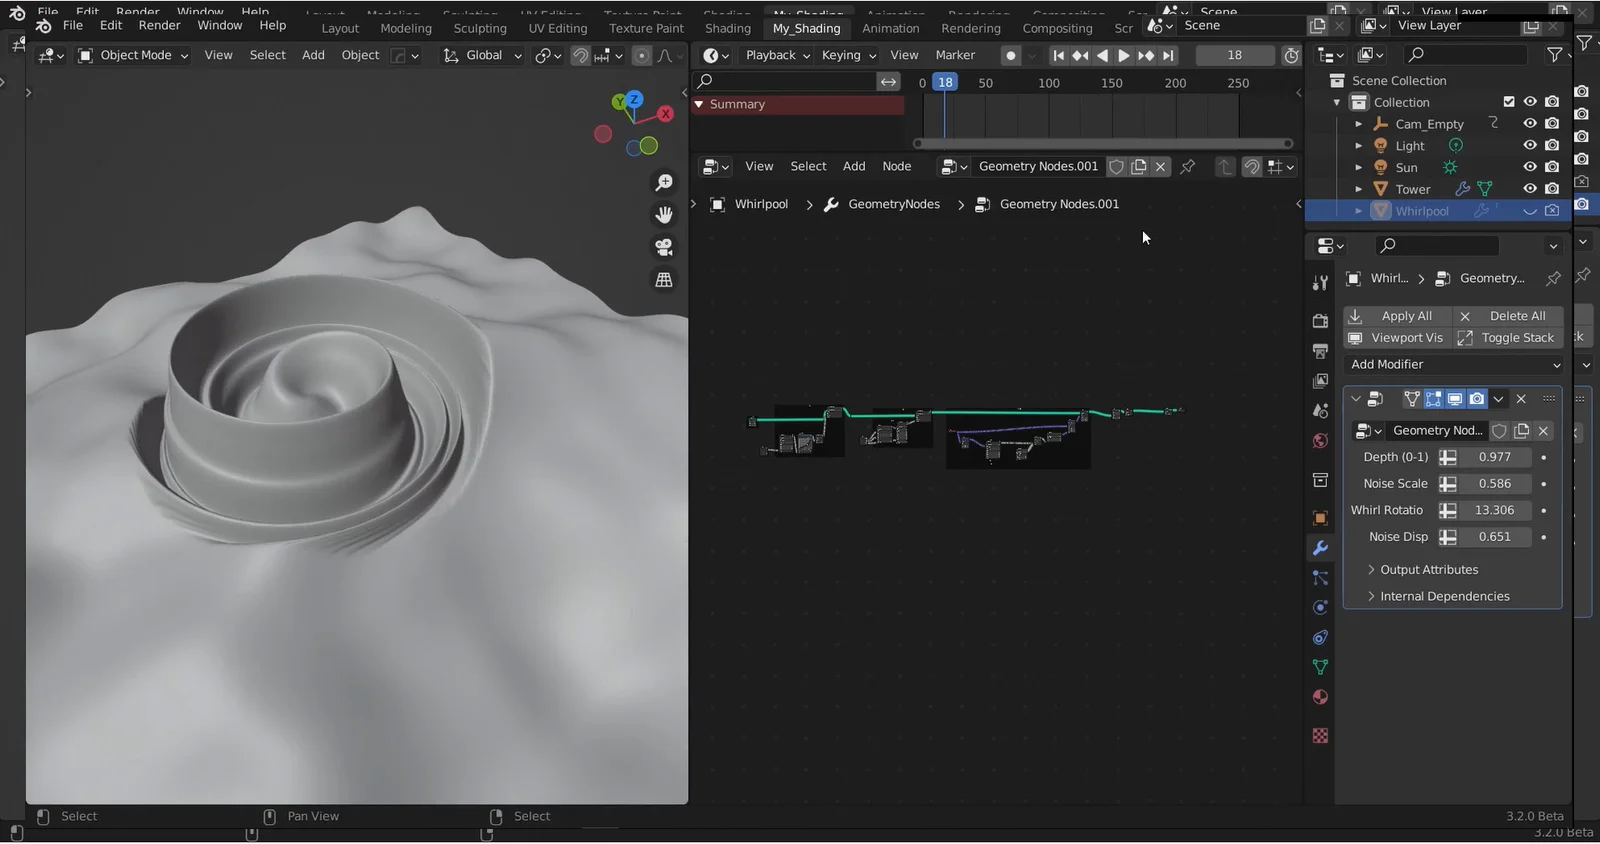Open Output properties printer icon
The width and height of the screenshot is (1600, 844).
1320,351
